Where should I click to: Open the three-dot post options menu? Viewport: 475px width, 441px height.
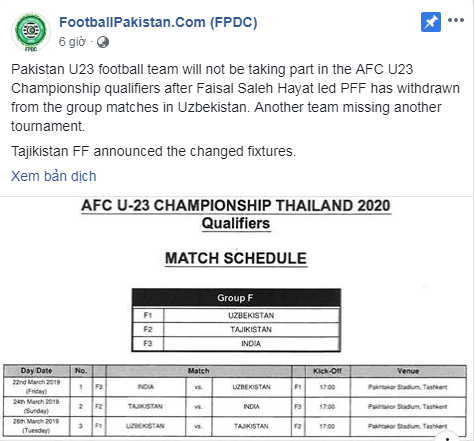point(456,20)
